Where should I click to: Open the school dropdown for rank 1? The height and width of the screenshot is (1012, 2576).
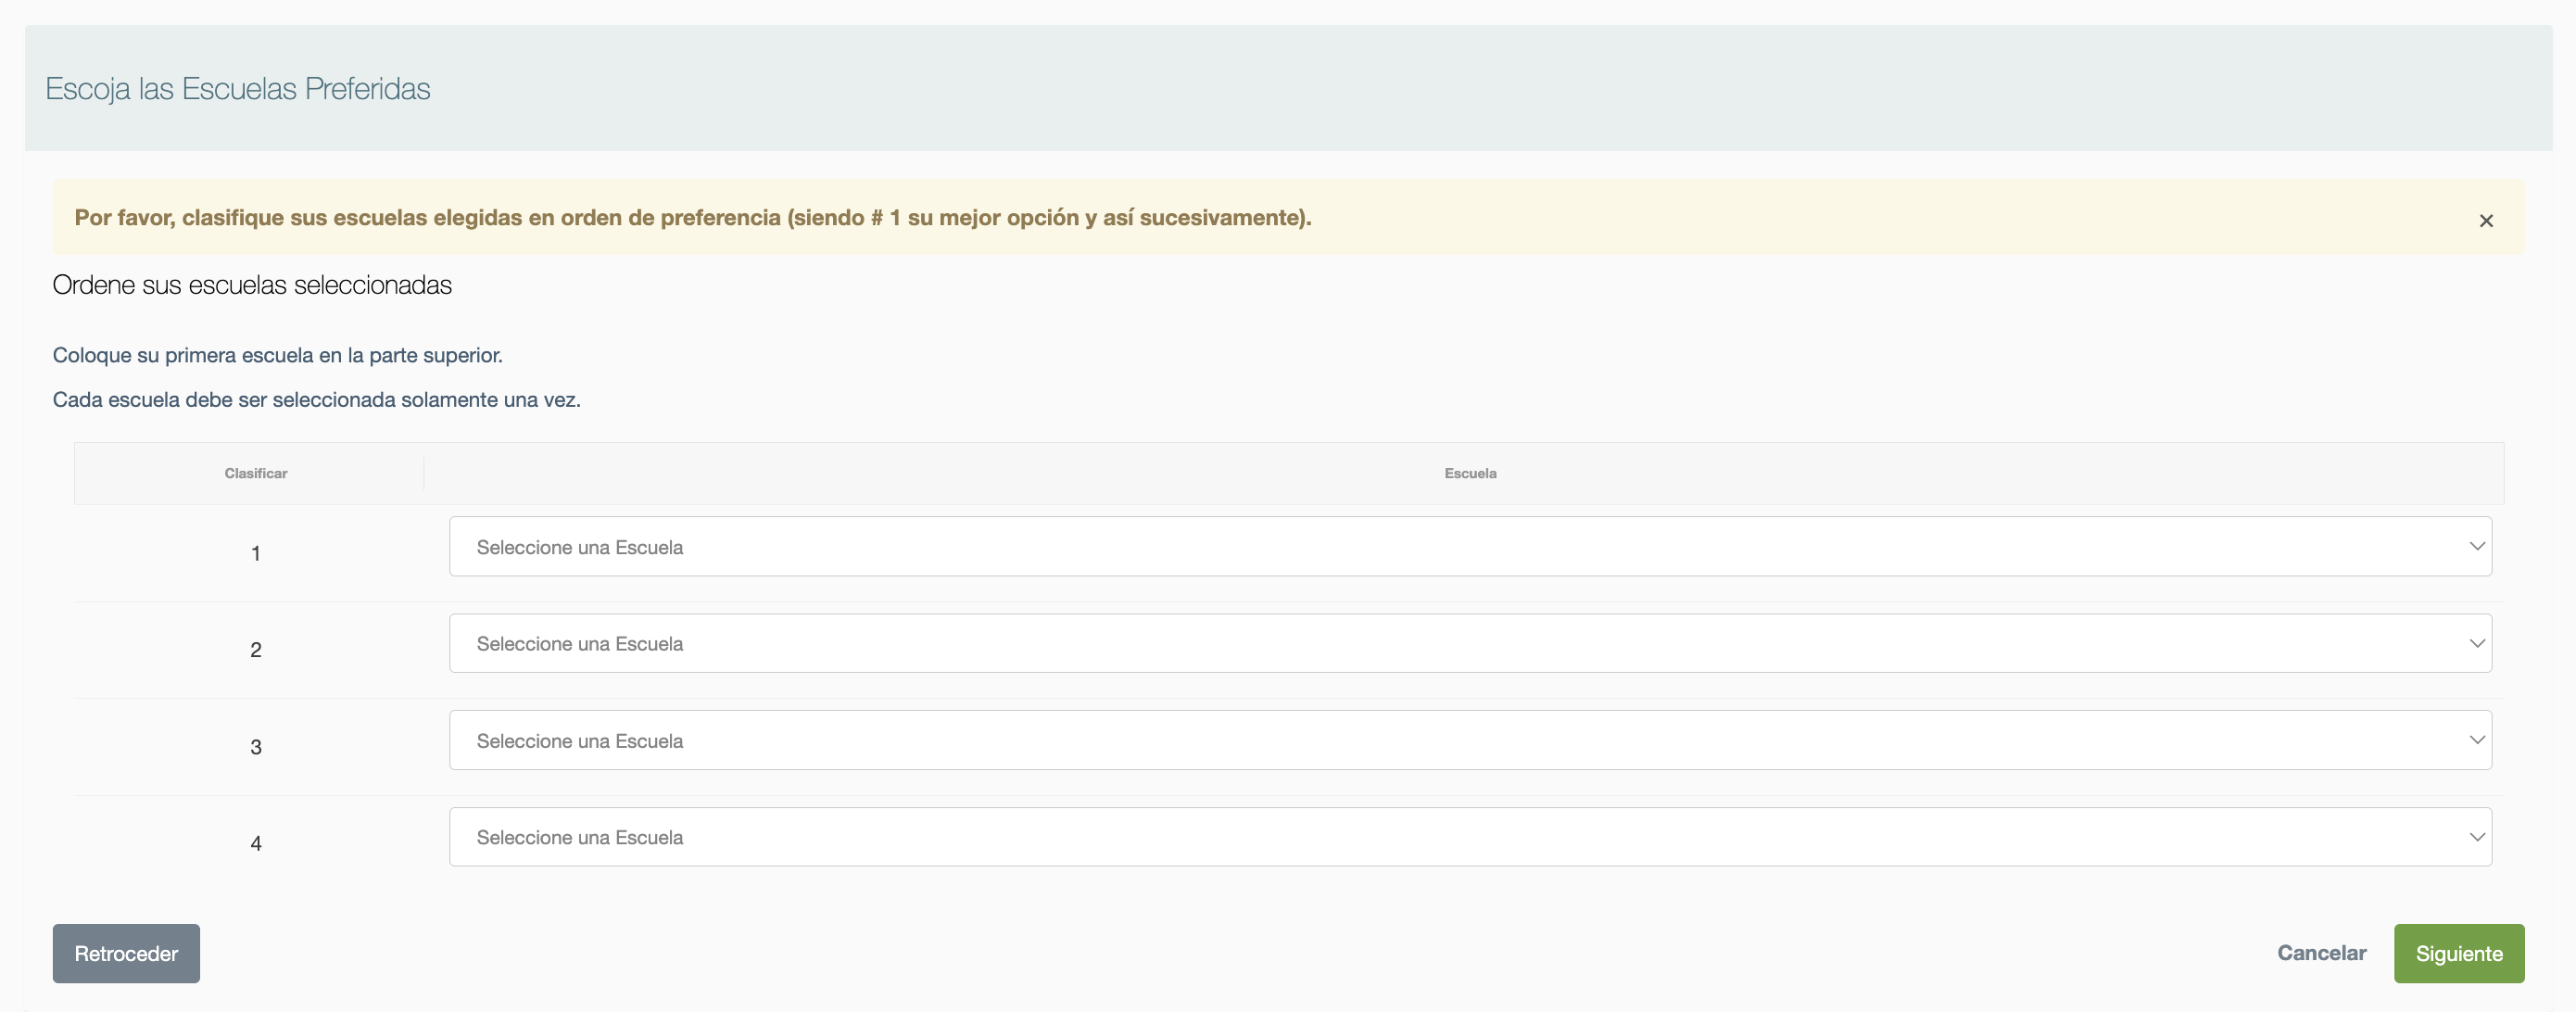click(x=1470, y=546)
